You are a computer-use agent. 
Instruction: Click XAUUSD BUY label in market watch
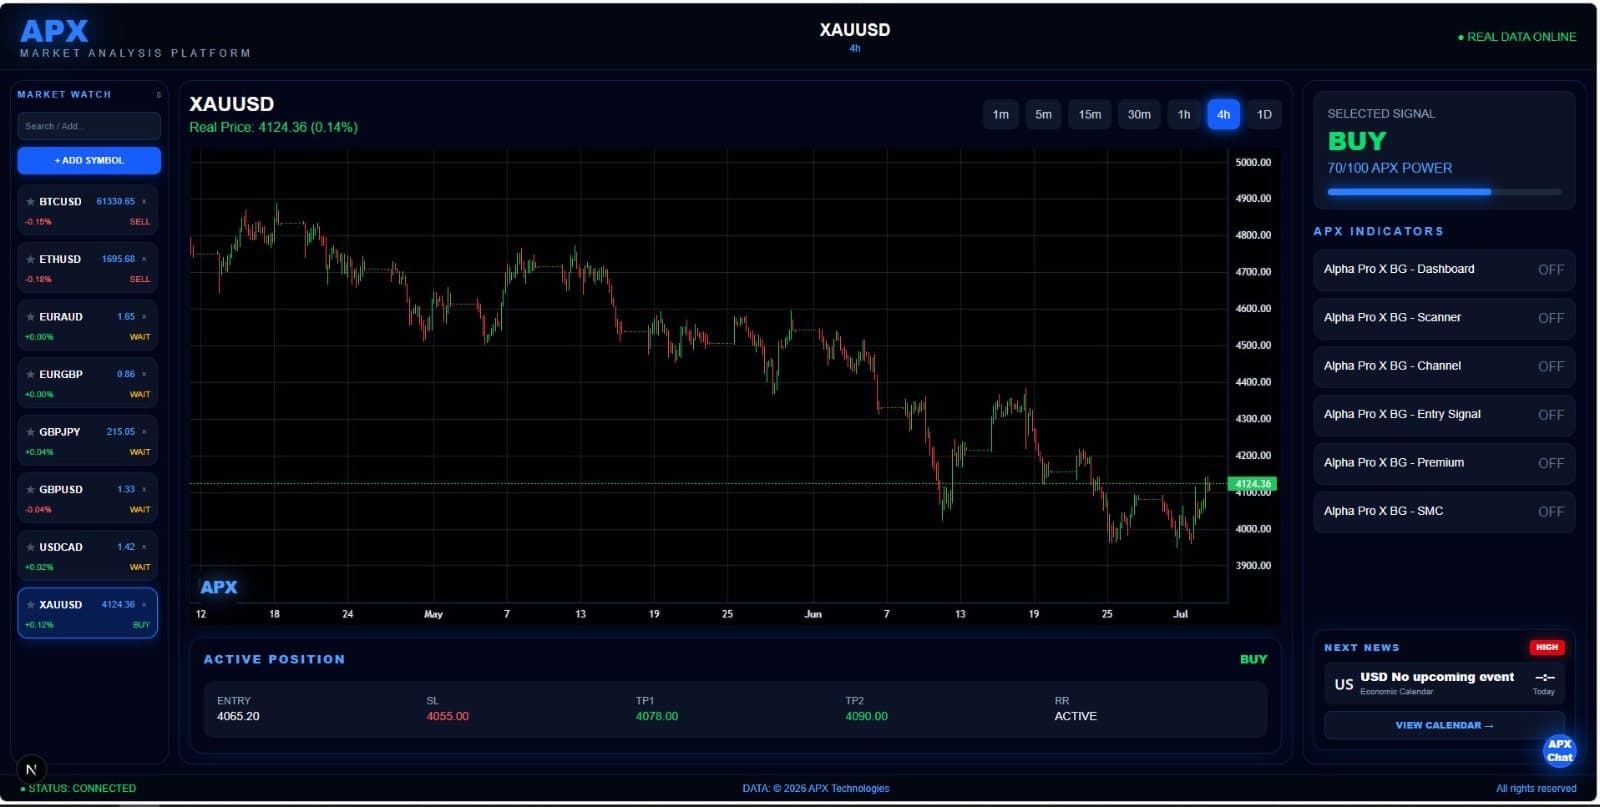141,625
